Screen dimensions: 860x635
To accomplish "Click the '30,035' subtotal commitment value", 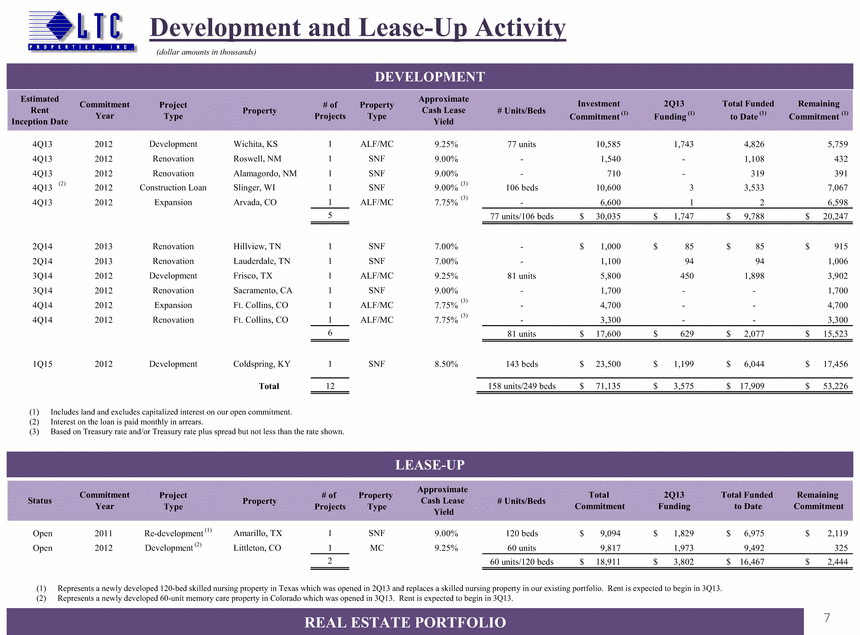I will (608, 217).
